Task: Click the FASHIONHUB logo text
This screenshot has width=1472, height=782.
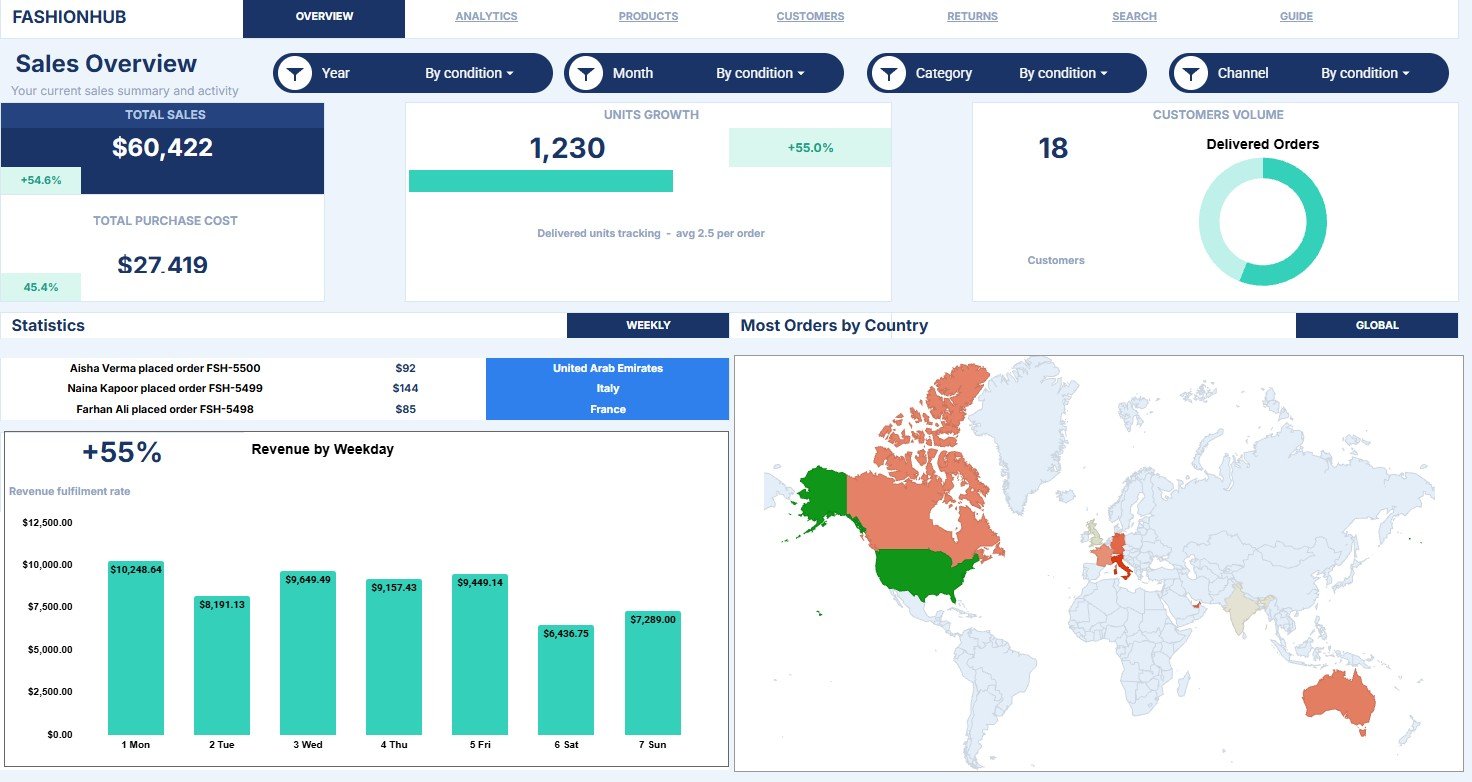Action: 69,17
